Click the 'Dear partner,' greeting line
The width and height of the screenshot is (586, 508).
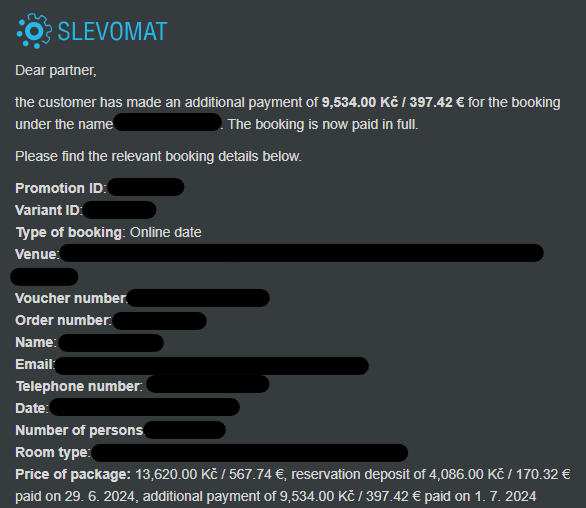point(56,70)
